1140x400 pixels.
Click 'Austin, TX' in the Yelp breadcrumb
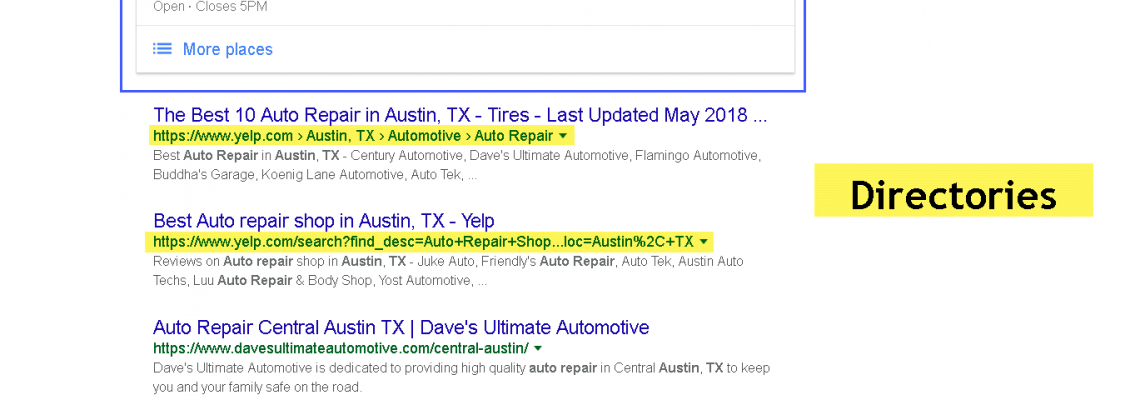[340, 136]
